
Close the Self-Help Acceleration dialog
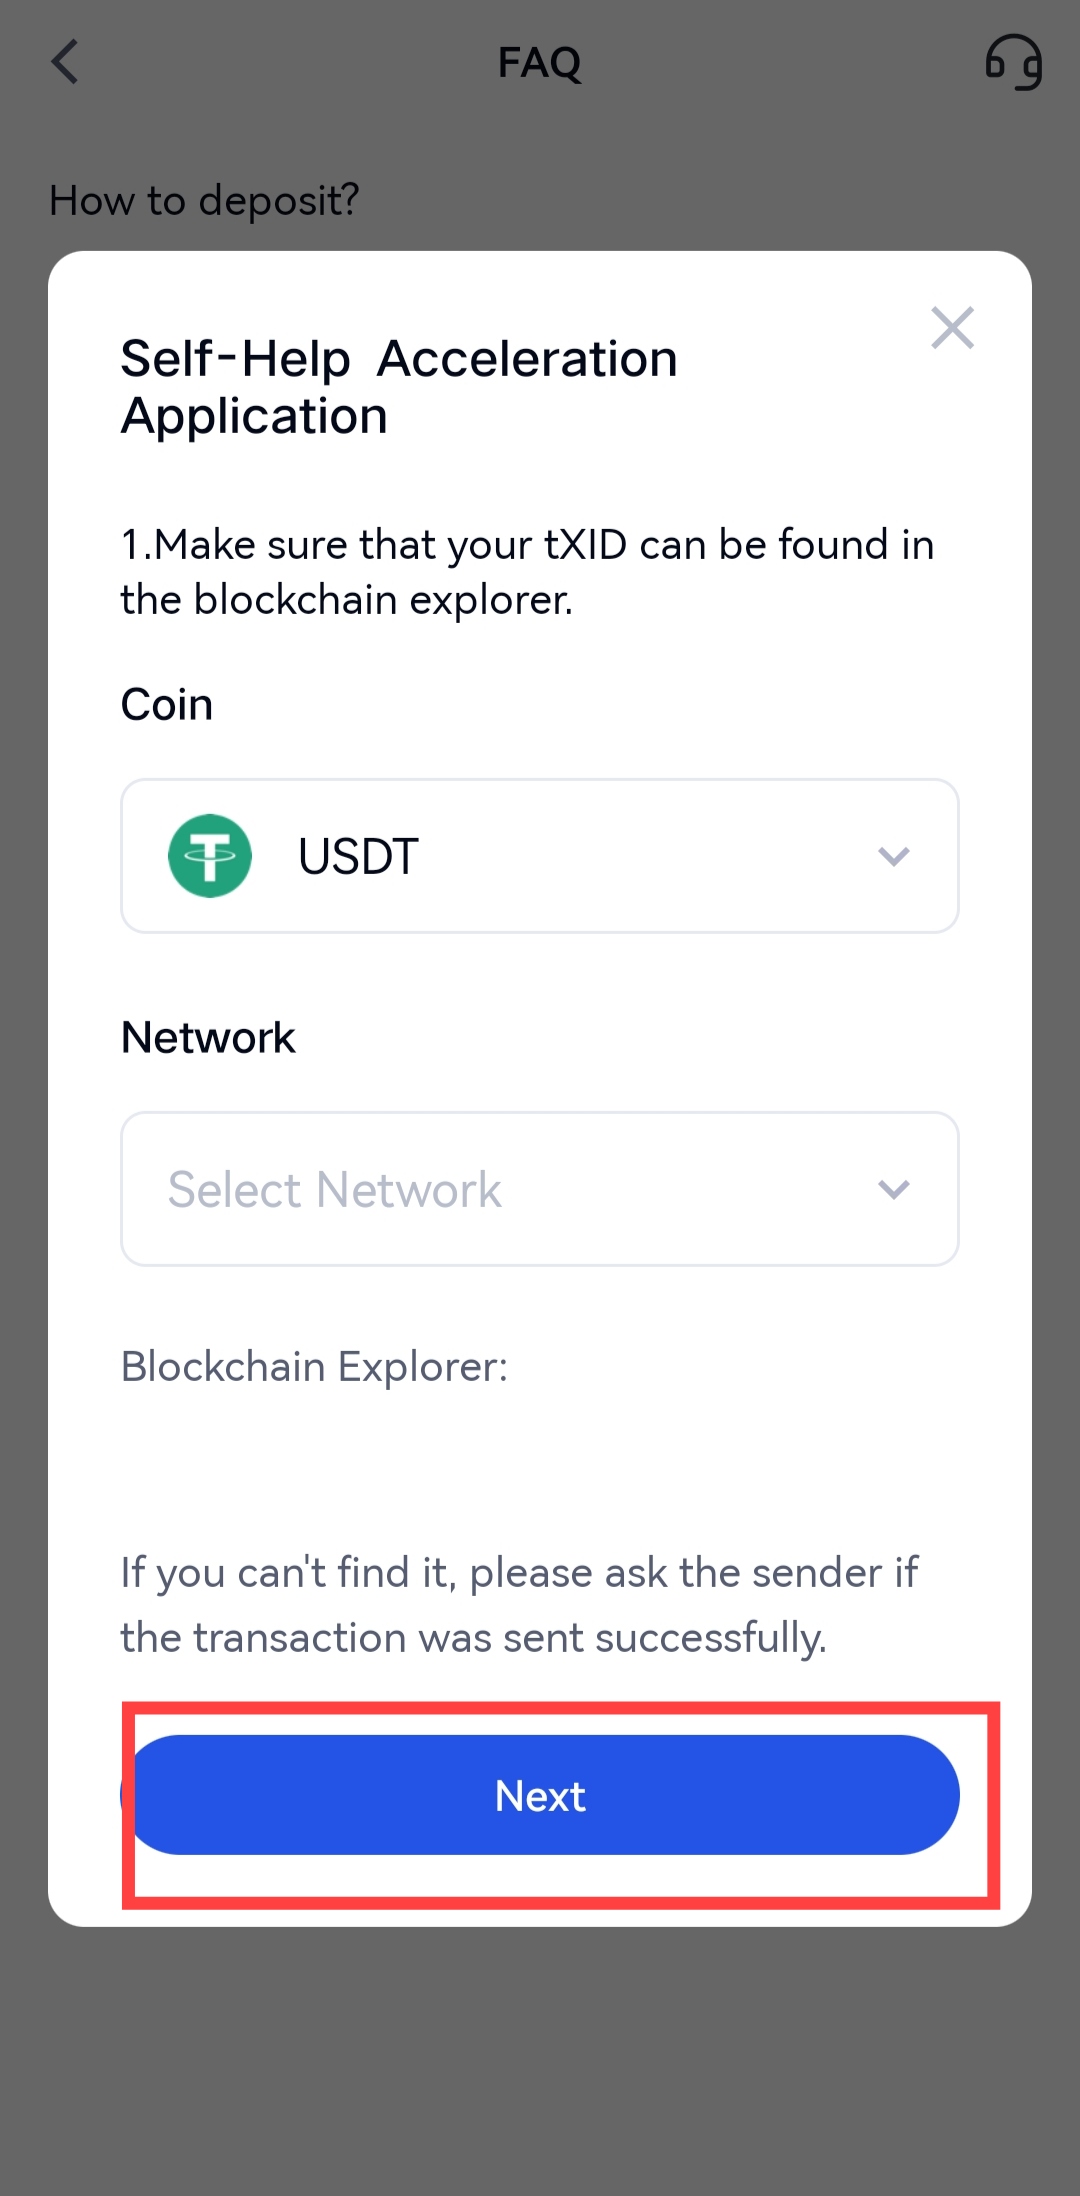pos(952,328)
